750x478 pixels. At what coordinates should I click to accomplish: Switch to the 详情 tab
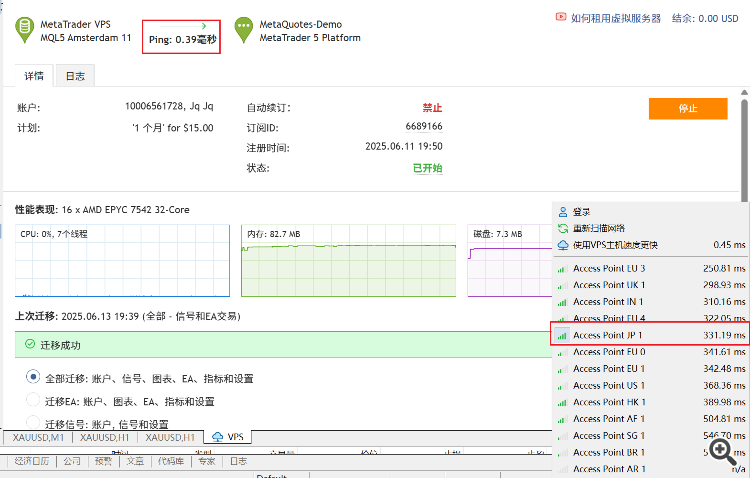pyautogui.click(x=34, y=76)
